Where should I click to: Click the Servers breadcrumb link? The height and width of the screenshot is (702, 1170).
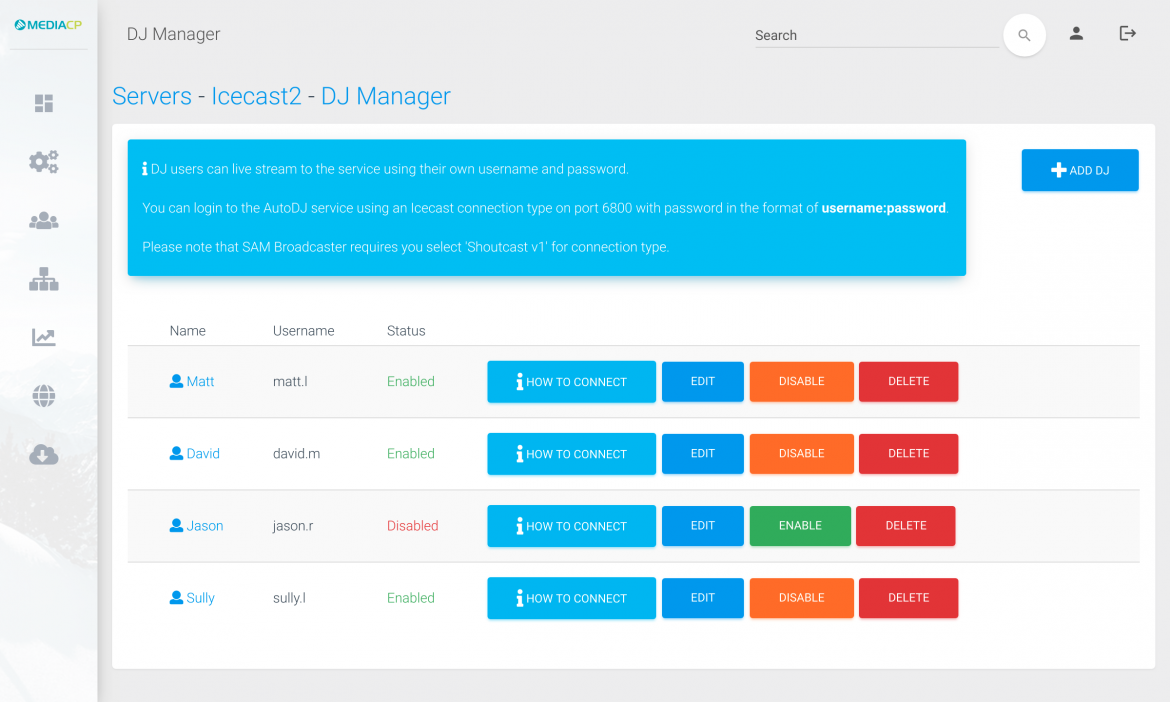[x=152, y=96]
